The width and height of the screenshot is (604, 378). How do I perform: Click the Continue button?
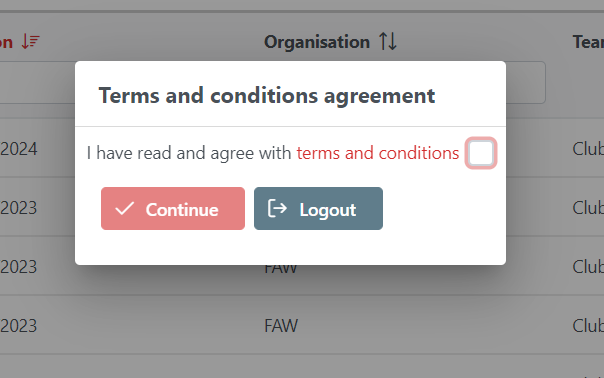click(173, 208)
